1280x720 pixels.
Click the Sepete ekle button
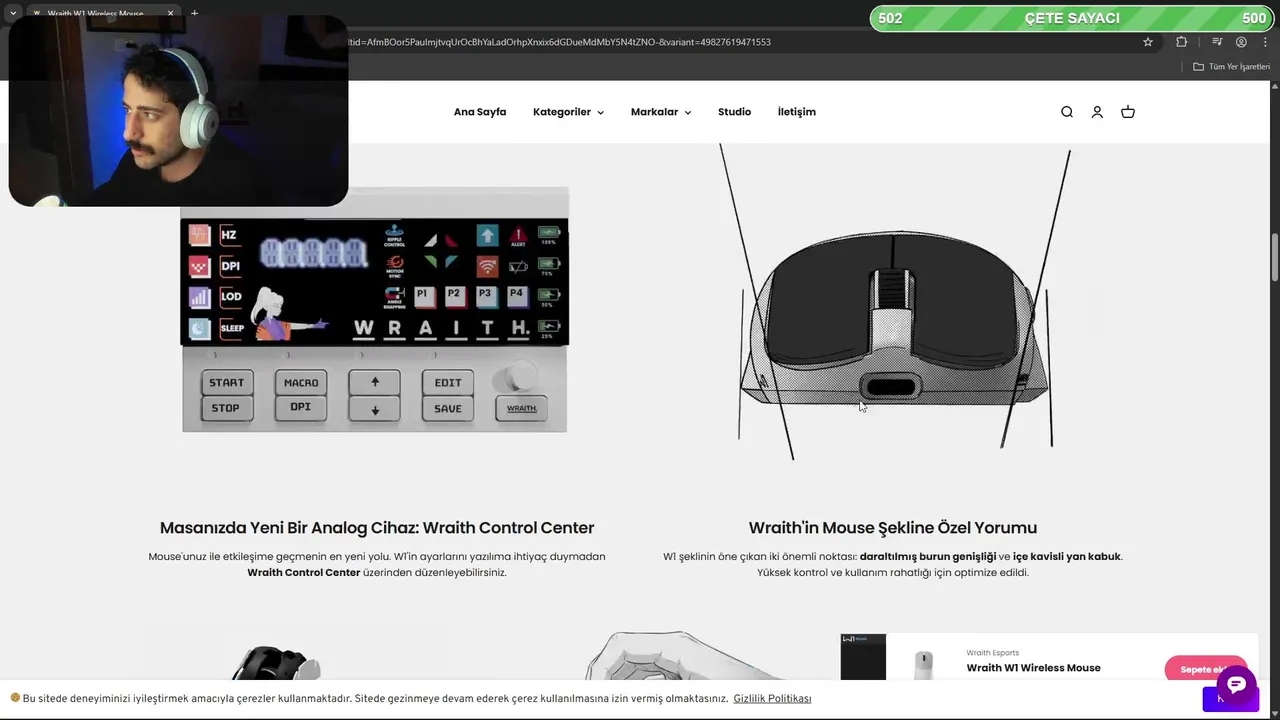[x=1205, y=669]
